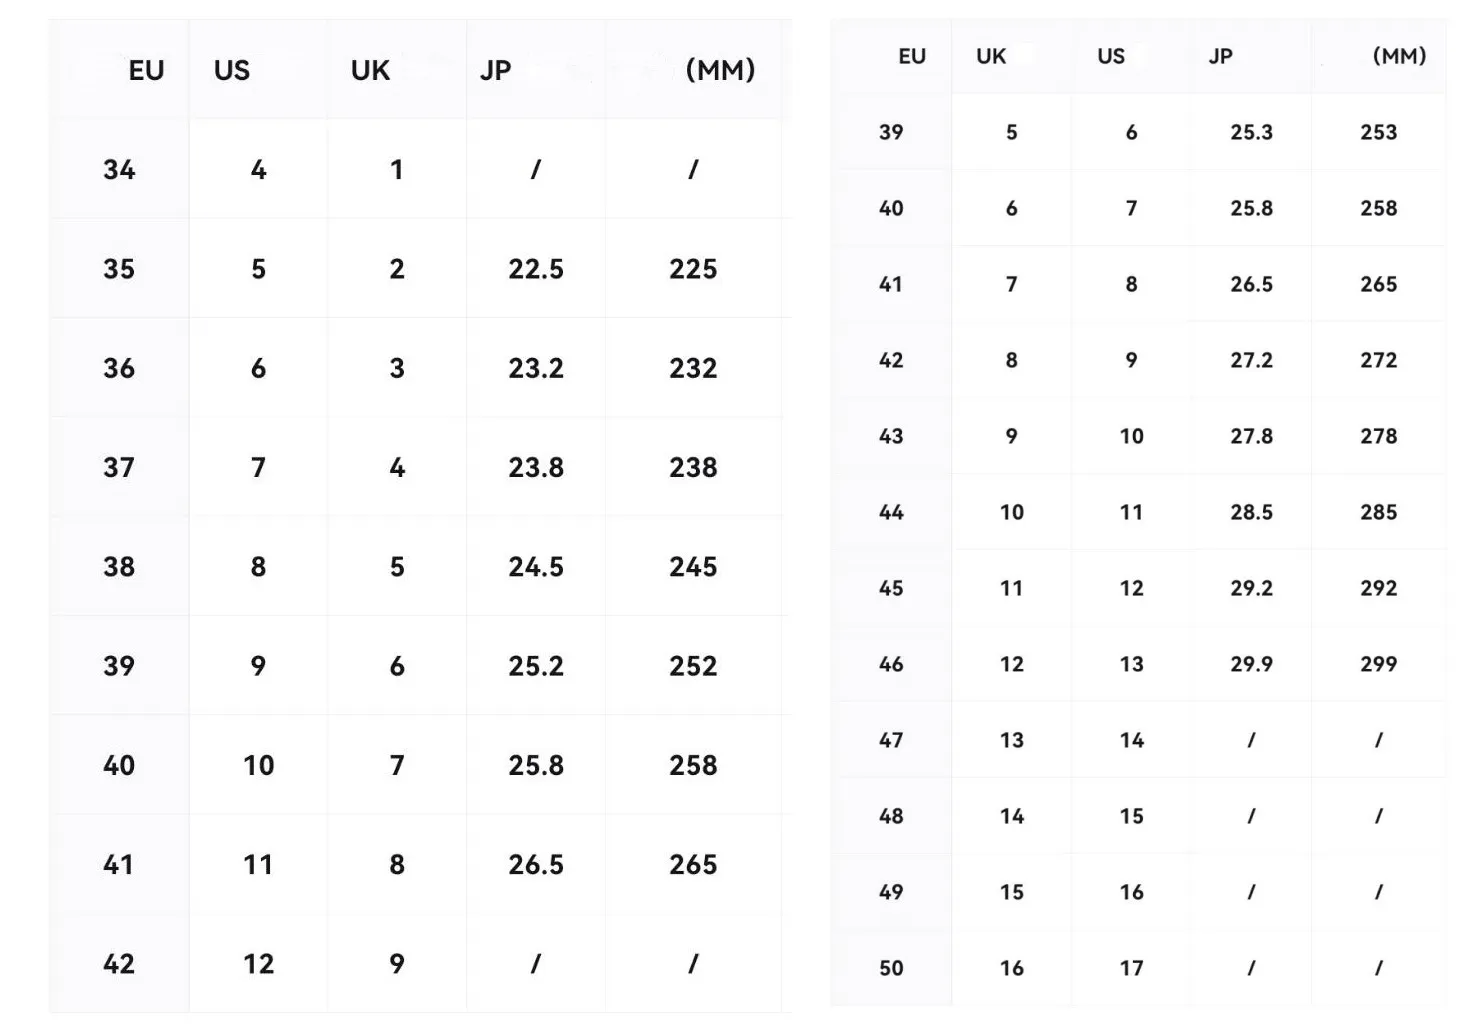The width and height of the screenshot is (1478, 1025).
Task: Select the 29.9 JP size value
Action: 1251,664
